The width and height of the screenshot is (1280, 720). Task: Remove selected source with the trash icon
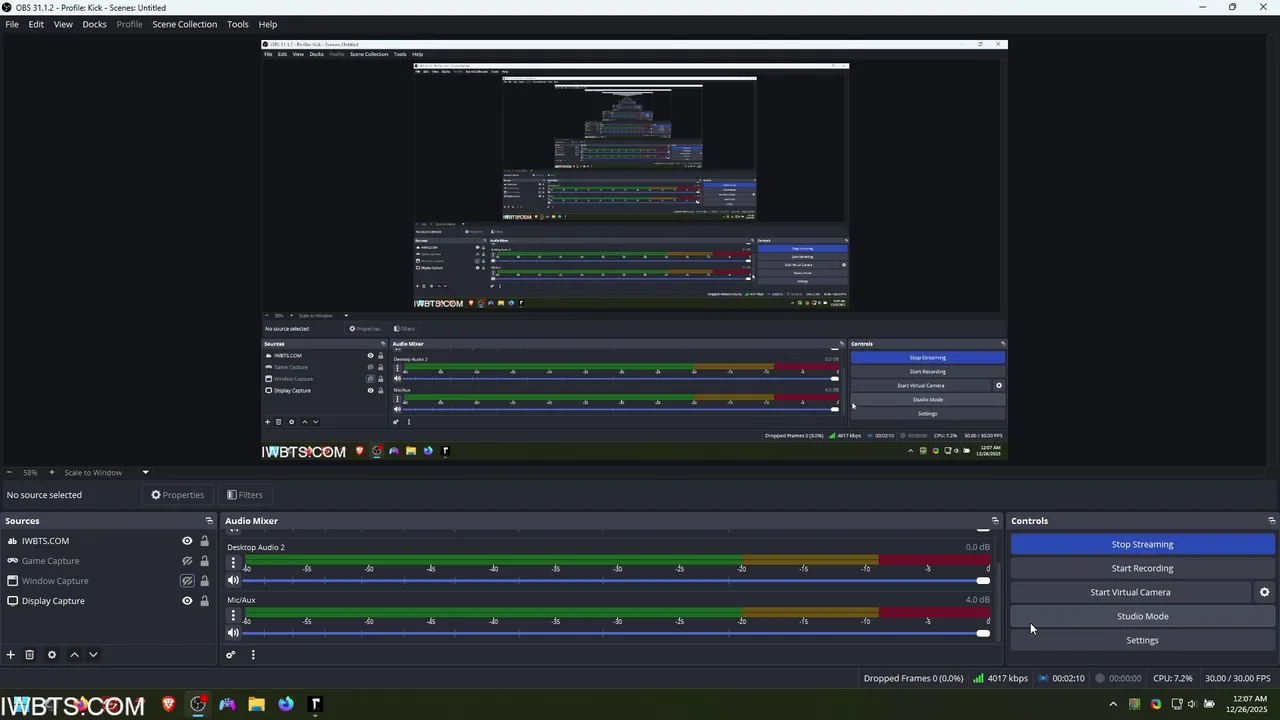pos(30,655)
